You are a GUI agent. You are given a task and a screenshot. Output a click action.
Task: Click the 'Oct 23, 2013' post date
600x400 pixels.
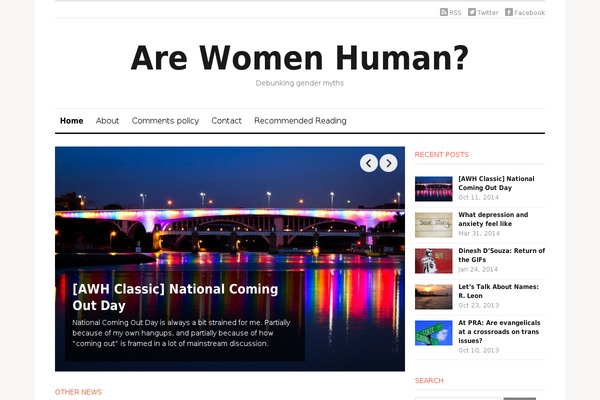point(479,305)
